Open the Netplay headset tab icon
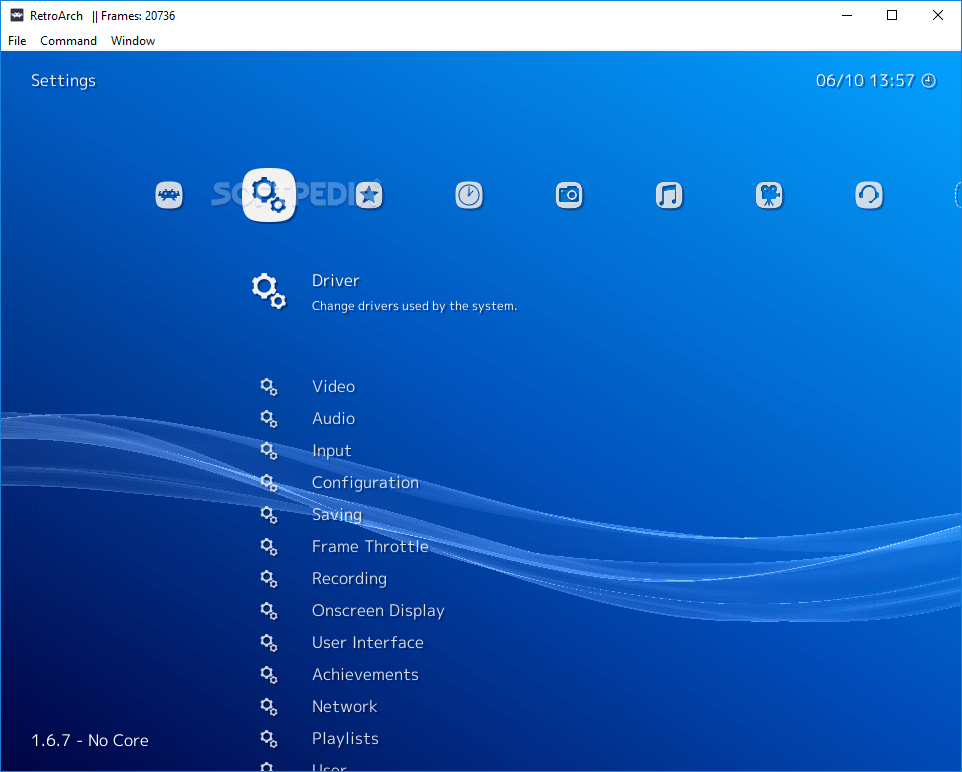Image resolution: width=962 pixels, height=772 pixels. coord(869,195)
